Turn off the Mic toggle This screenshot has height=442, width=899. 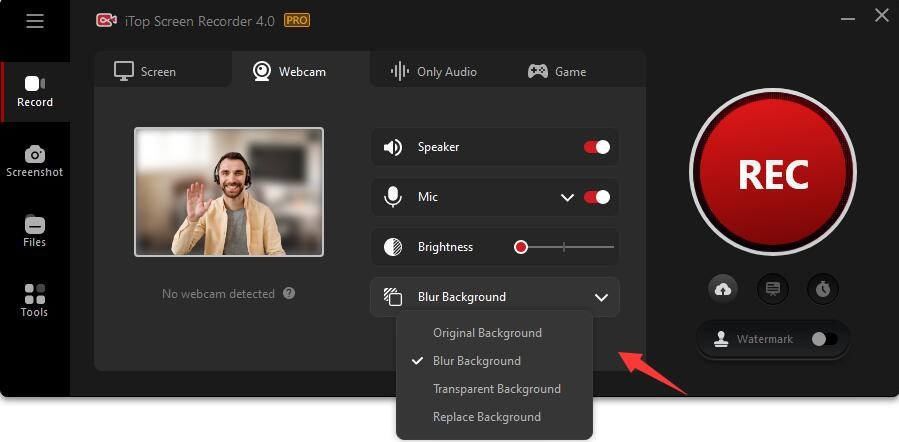coord(597,197)
